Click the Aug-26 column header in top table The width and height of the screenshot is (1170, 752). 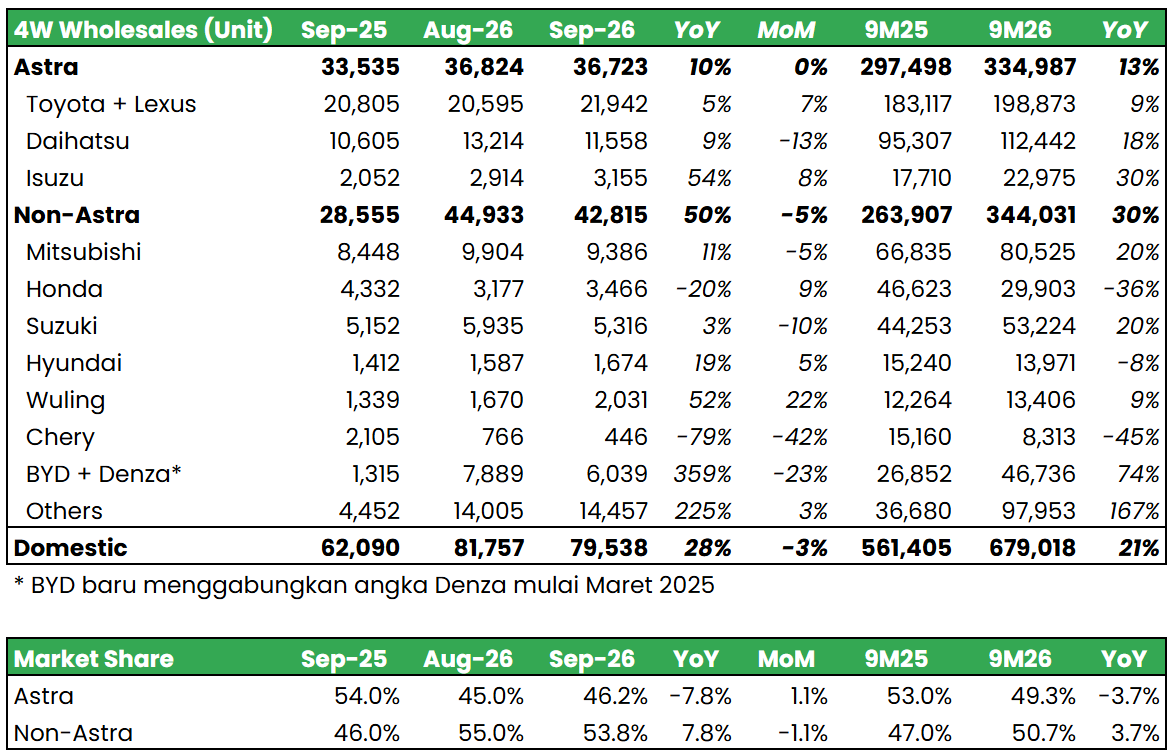coord(469,30)
